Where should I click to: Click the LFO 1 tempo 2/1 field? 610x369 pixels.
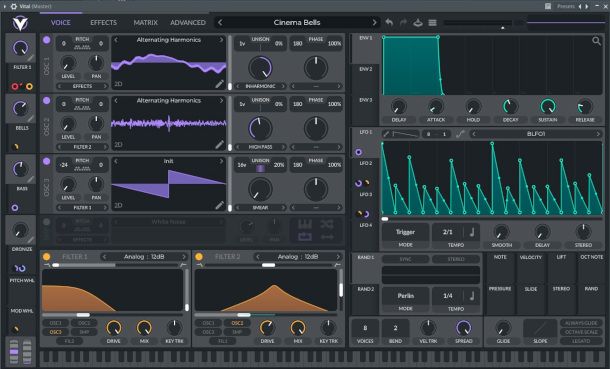447,232
